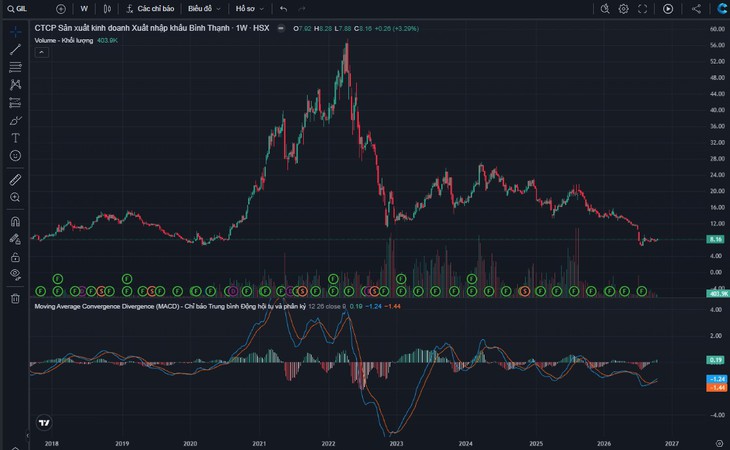Click the orange S marker near 2025
730x450 pixels.
point(525,291)
